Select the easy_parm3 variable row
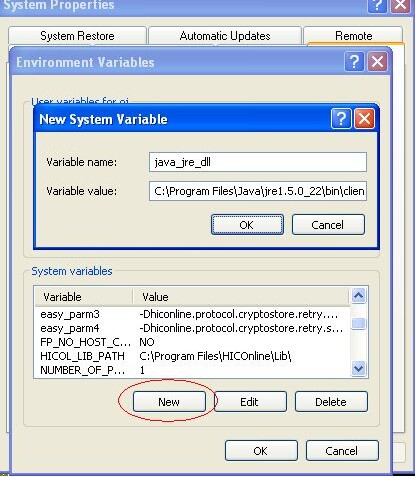The image size is (416, 478). [x=192, y=314]
